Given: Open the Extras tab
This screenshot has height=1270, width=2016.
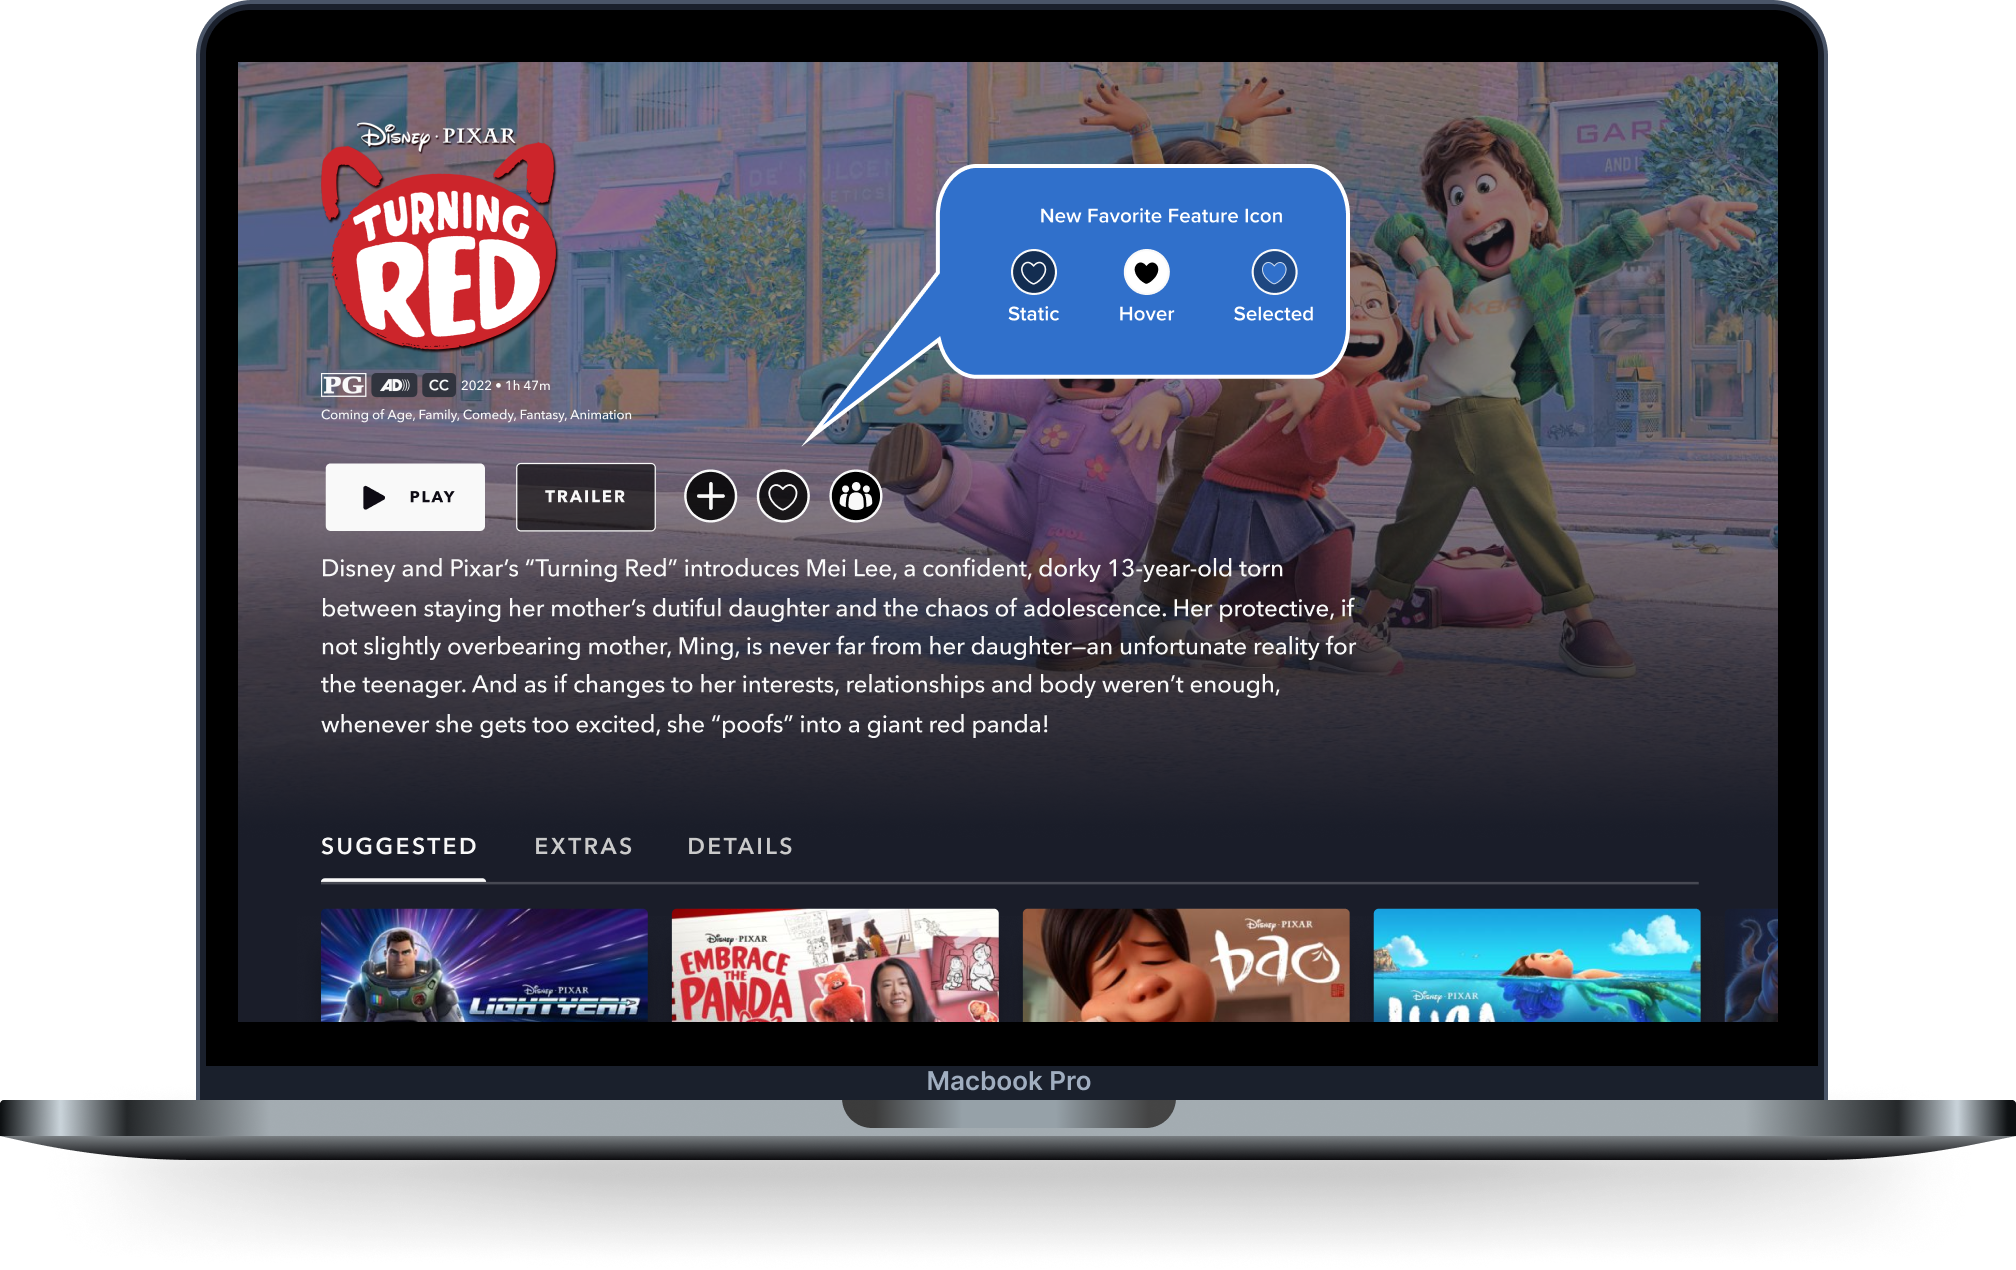Looking at the screenshot, I should 584,846.
